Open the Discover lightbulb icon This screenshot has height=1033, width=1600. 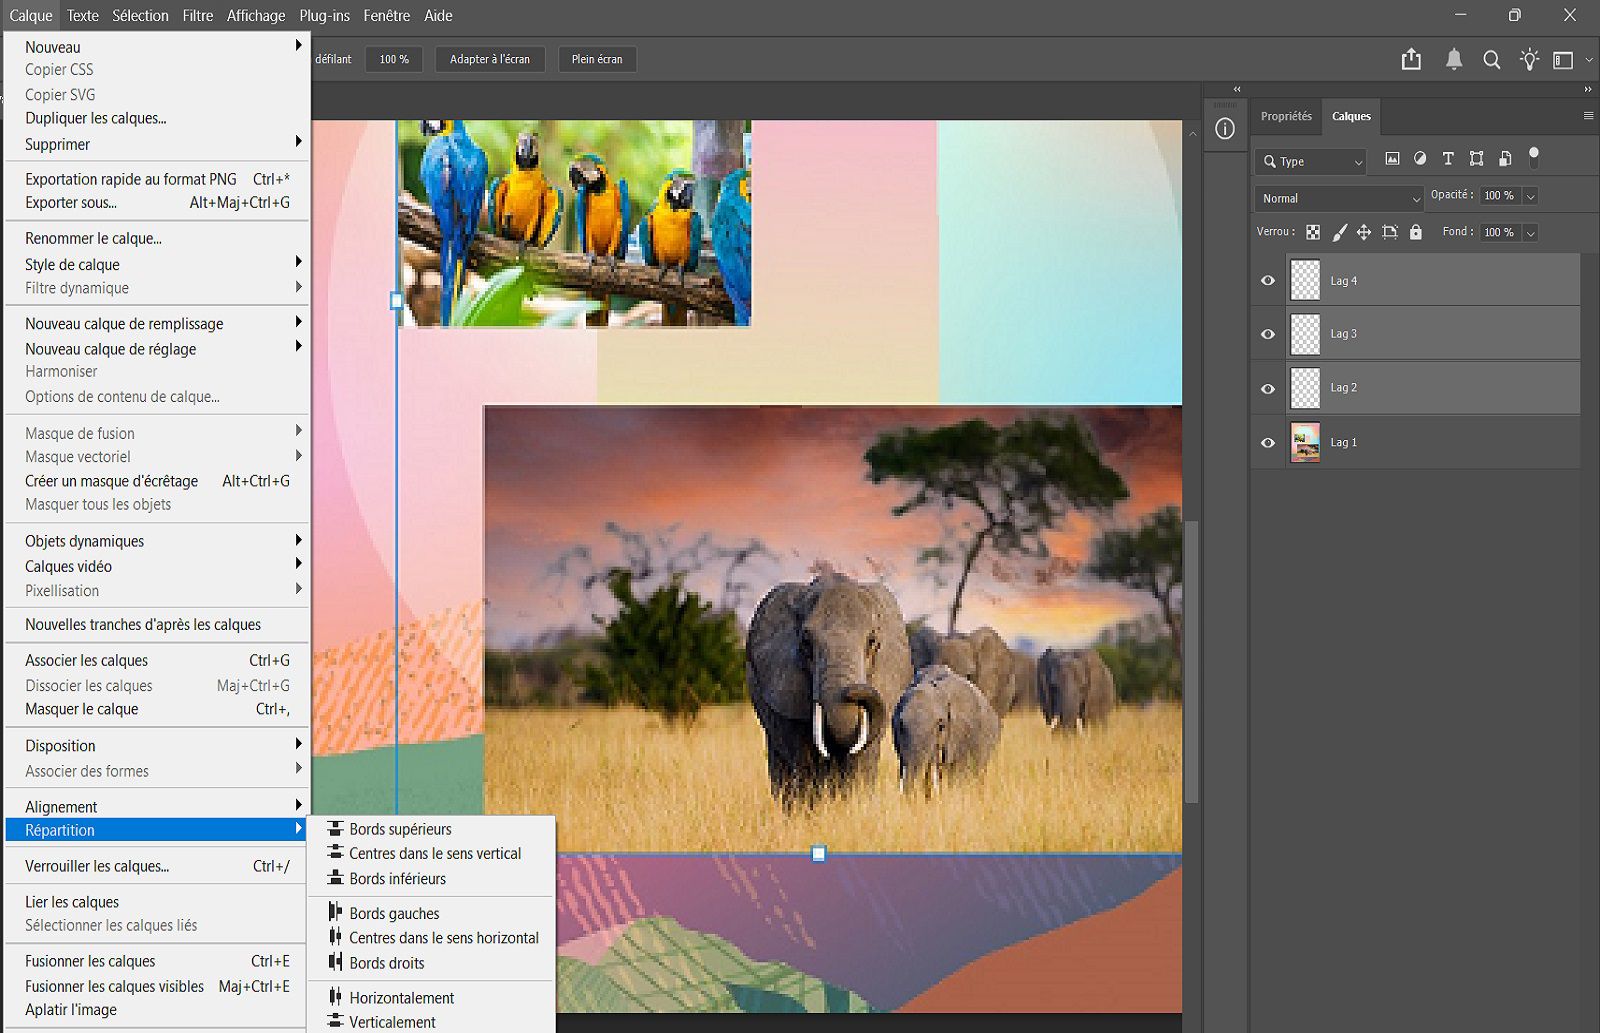click(x=1529, y=60)
